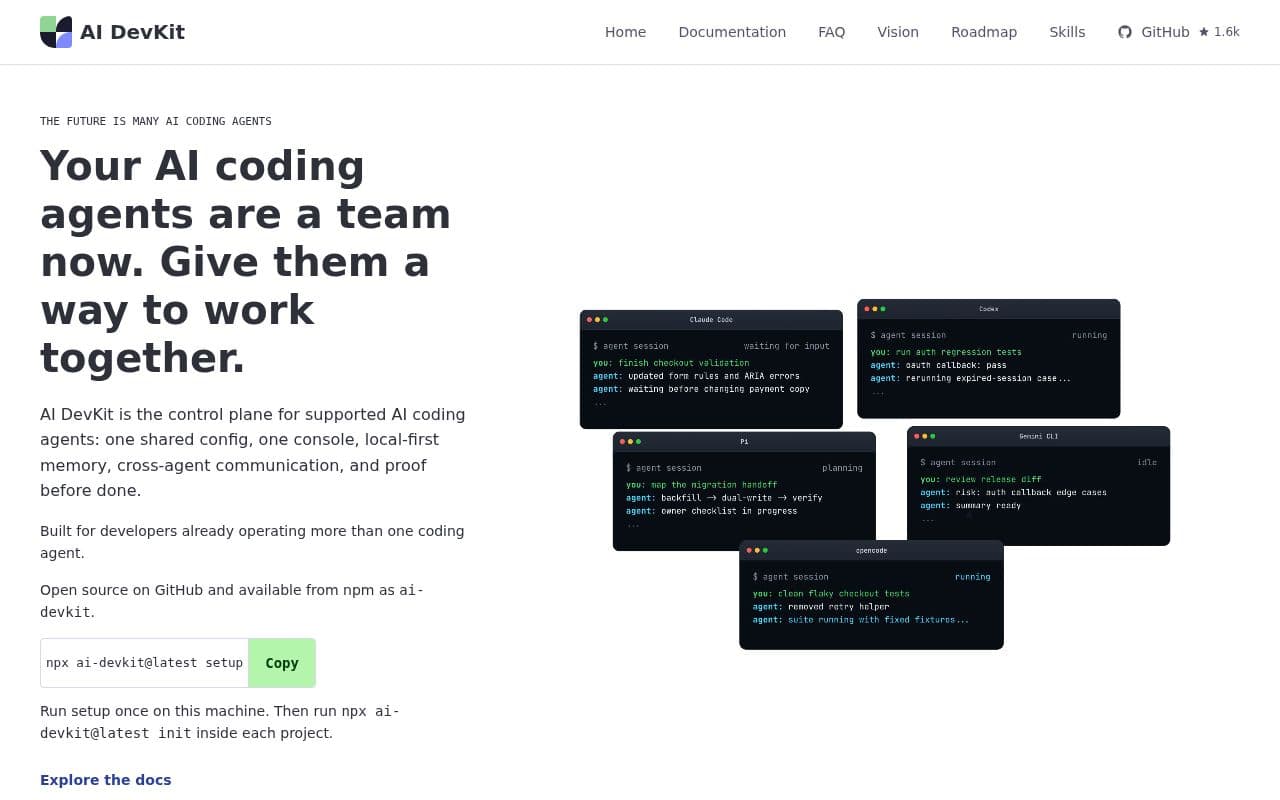Follow the Explore the docs link
The image size is (1280, 800).
coord(105,780)
